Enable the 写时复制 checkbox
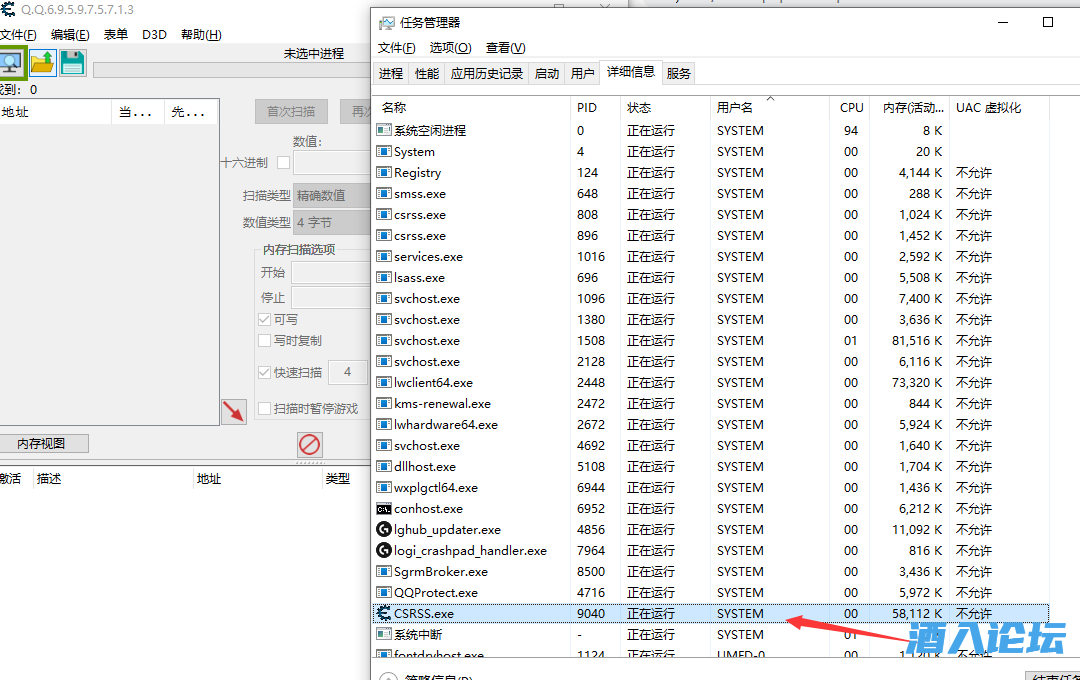The width and height of the screenshot is (1080, 680). pyautogui.click(x=265, y=340)
